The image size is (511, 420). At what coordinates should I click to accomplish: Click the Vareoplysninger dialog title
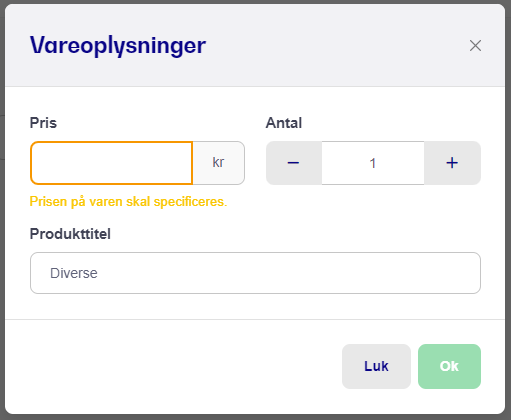118,46
